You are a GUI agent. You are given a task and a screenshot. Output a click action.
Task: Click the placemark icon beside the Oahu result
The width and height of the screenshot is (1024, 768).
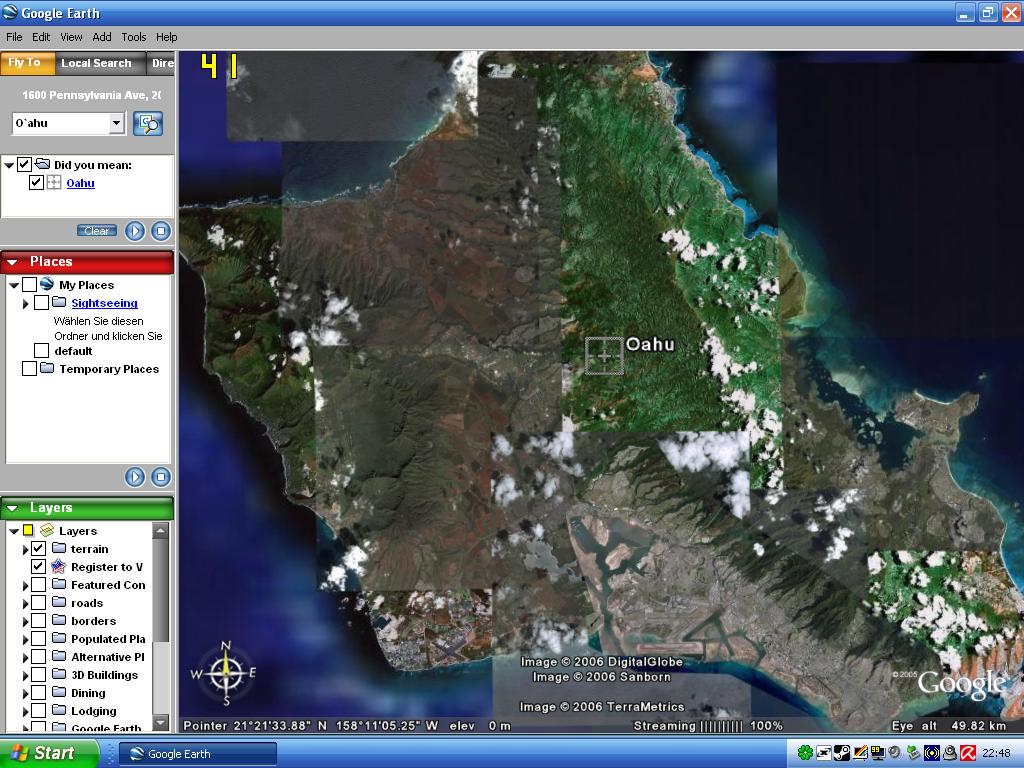coord(54,182)
